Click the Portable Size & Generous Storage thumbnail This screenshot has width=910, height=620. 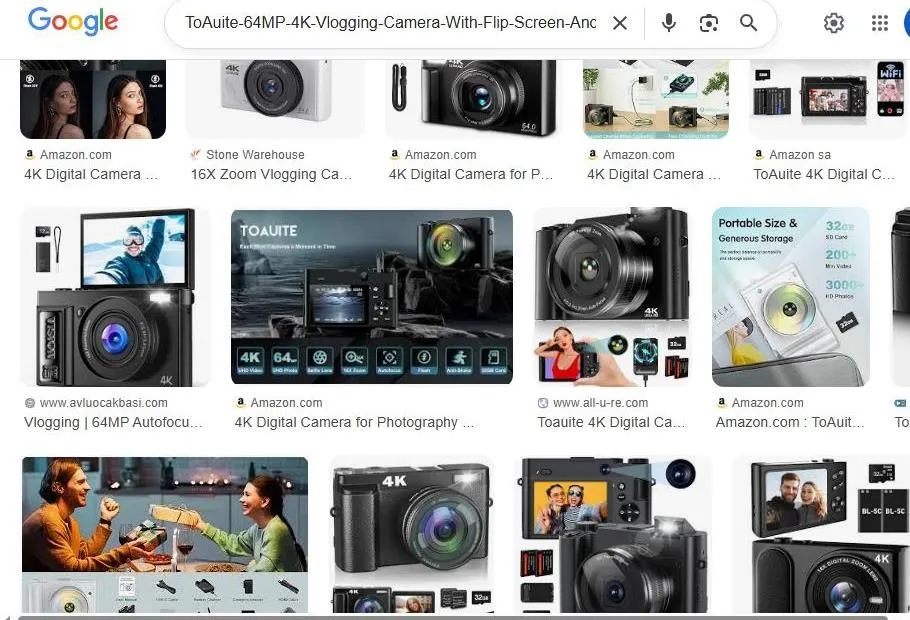pyautogui.click(x=790, y=296)
